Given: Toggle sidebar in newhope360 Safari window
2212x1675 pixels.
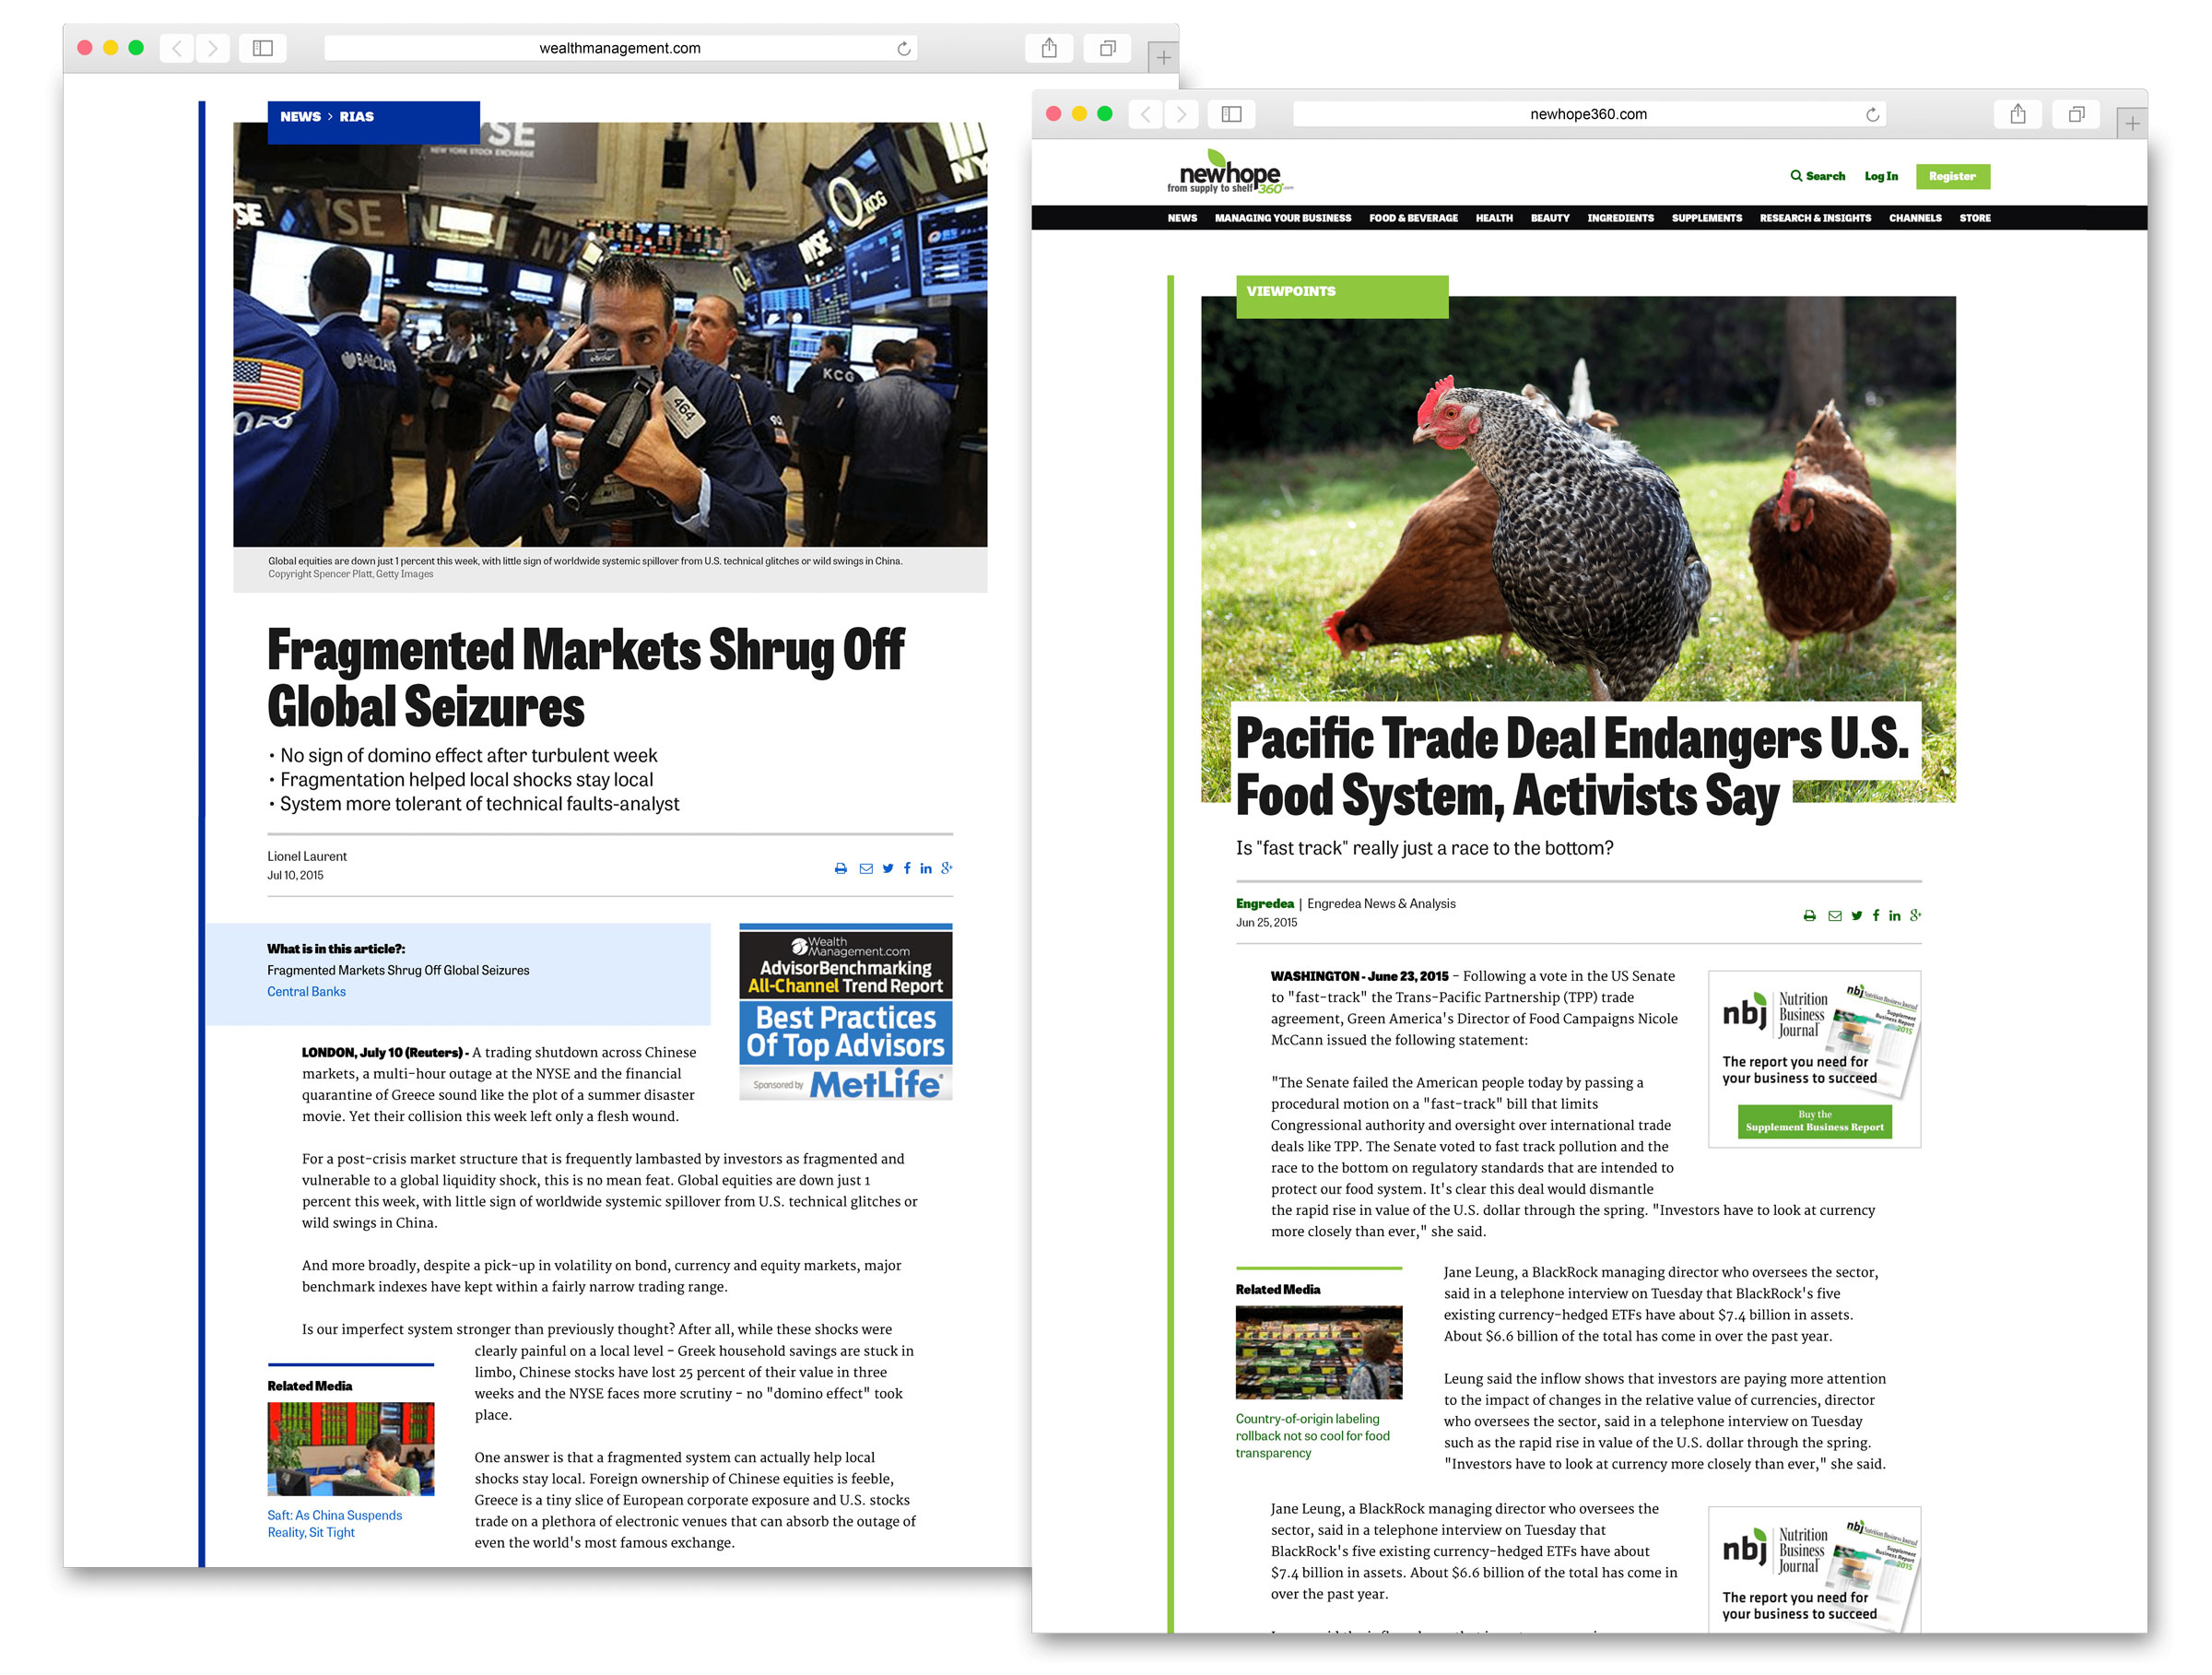Looking at the screenshot, I should [x=1232, y=114].
